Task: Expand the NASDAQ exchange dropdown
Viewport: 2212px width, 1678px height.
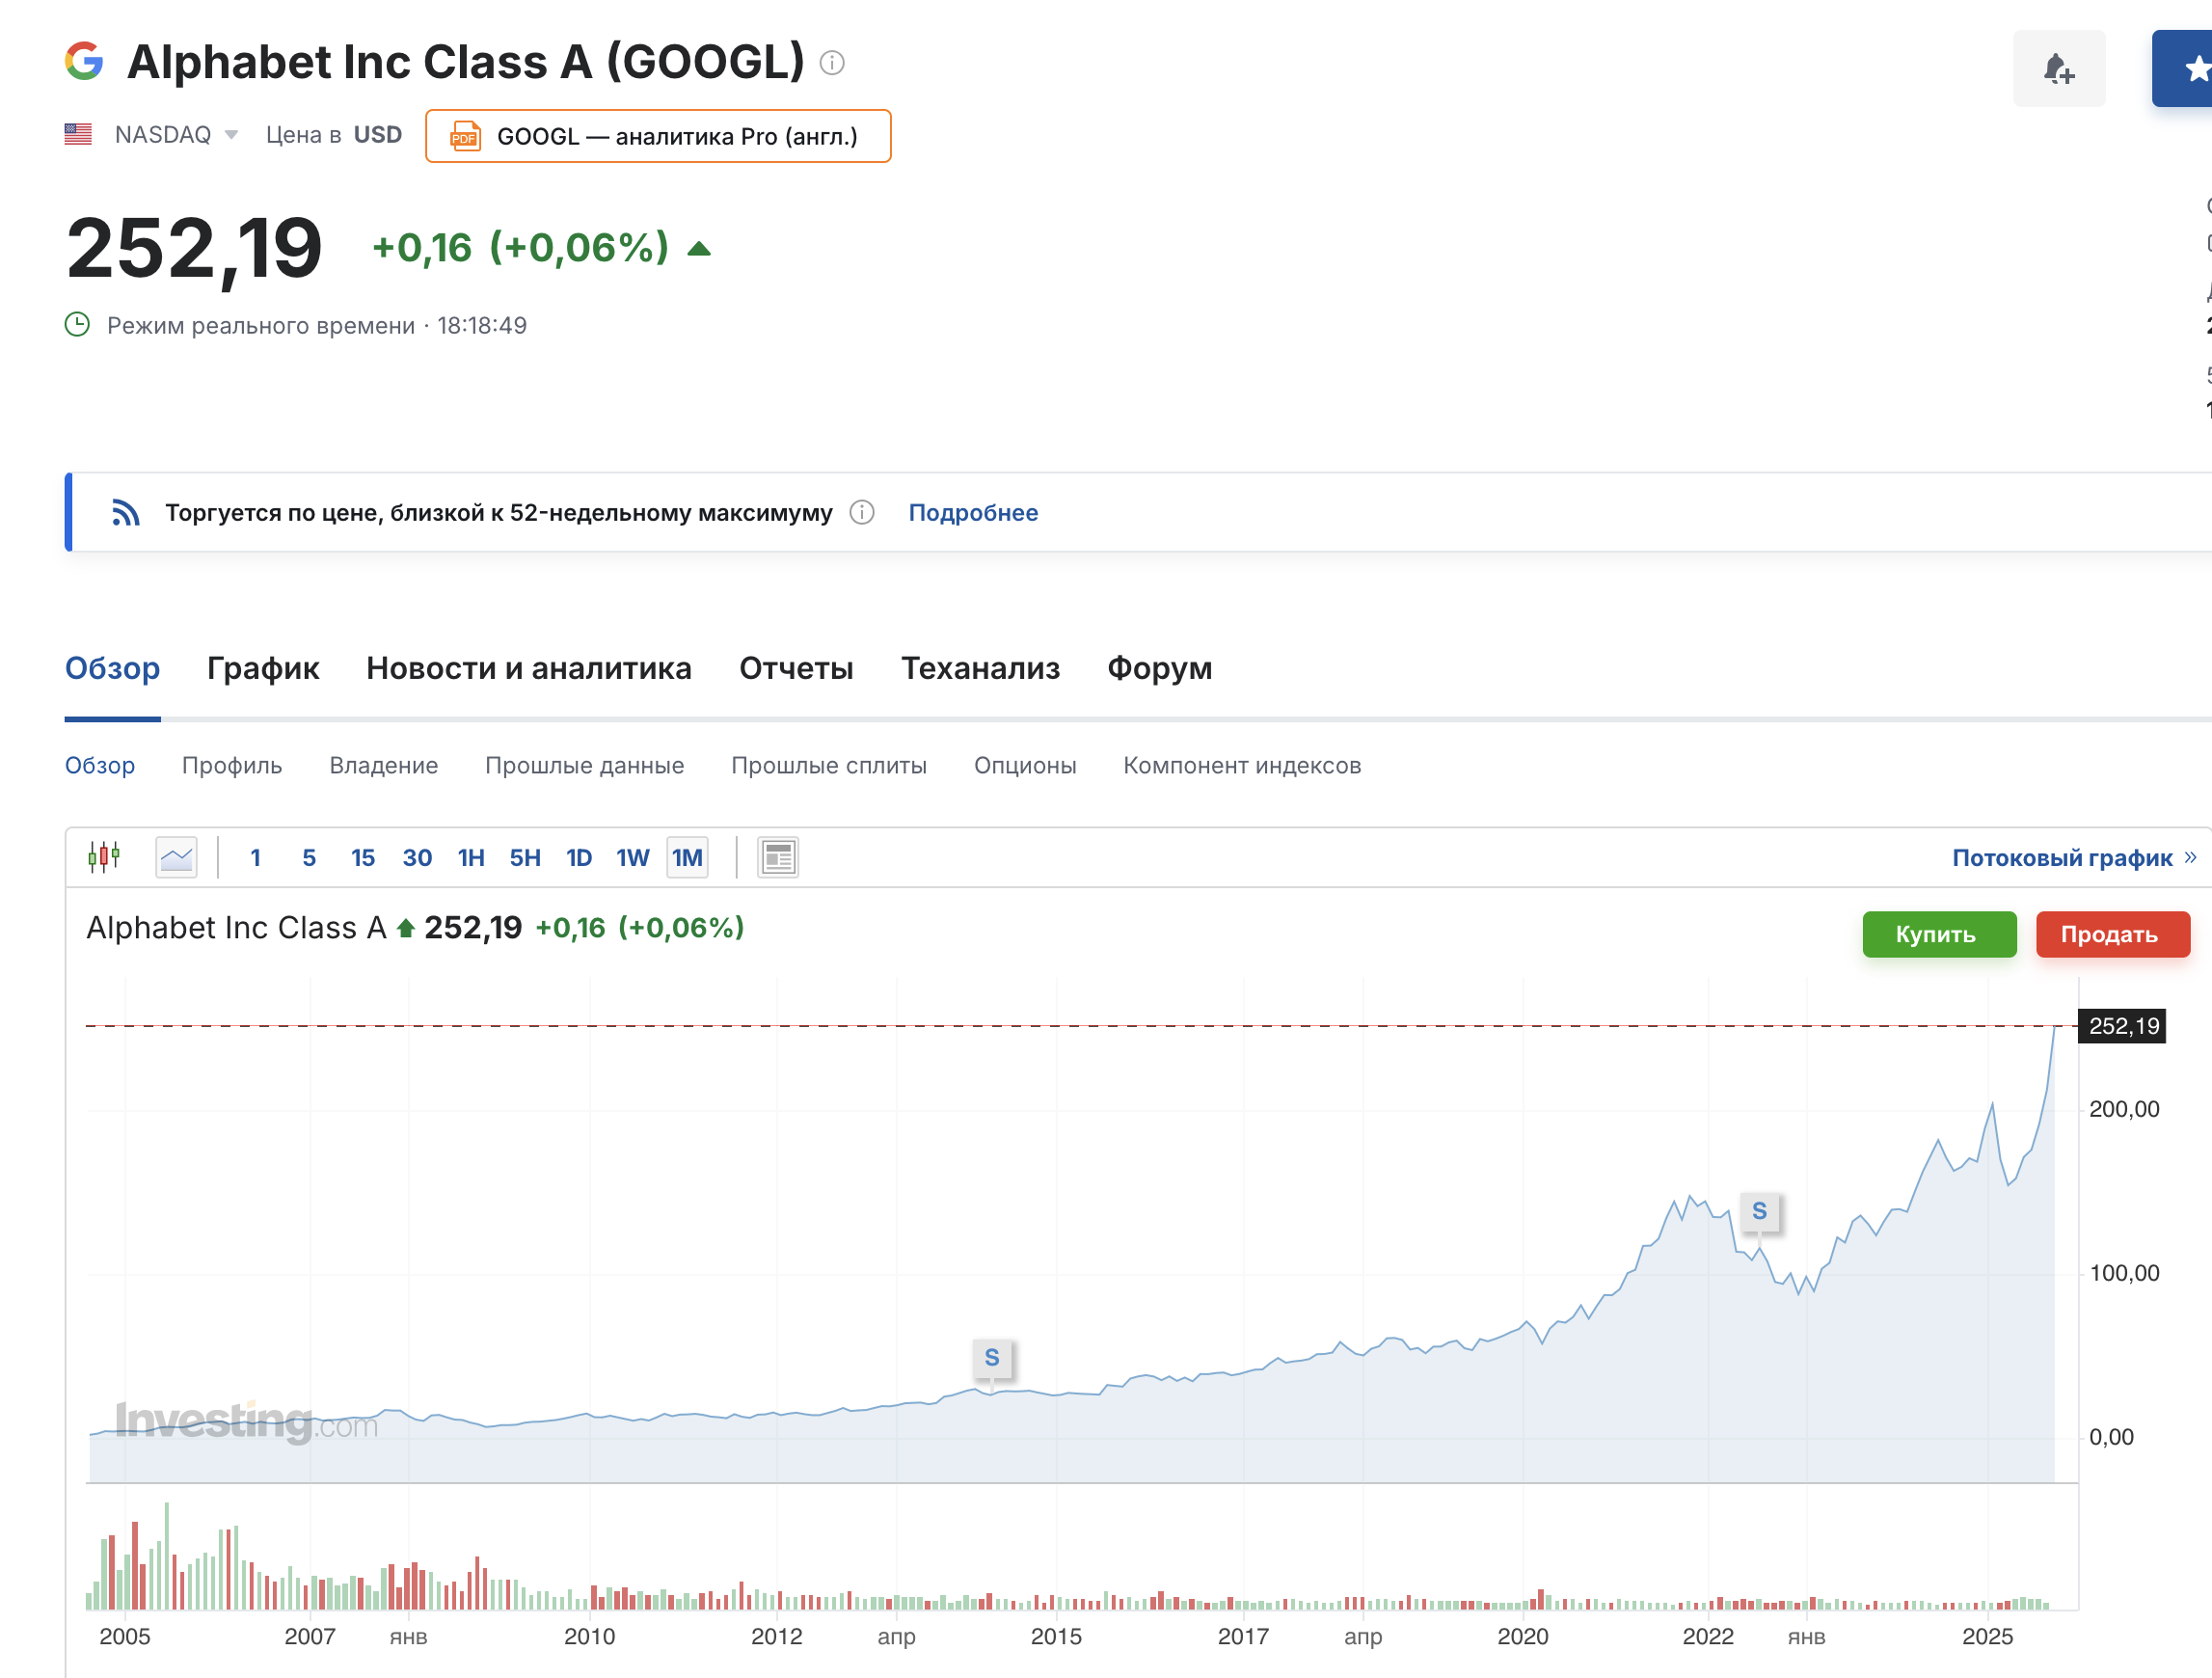Action: (x=231, y=134)
